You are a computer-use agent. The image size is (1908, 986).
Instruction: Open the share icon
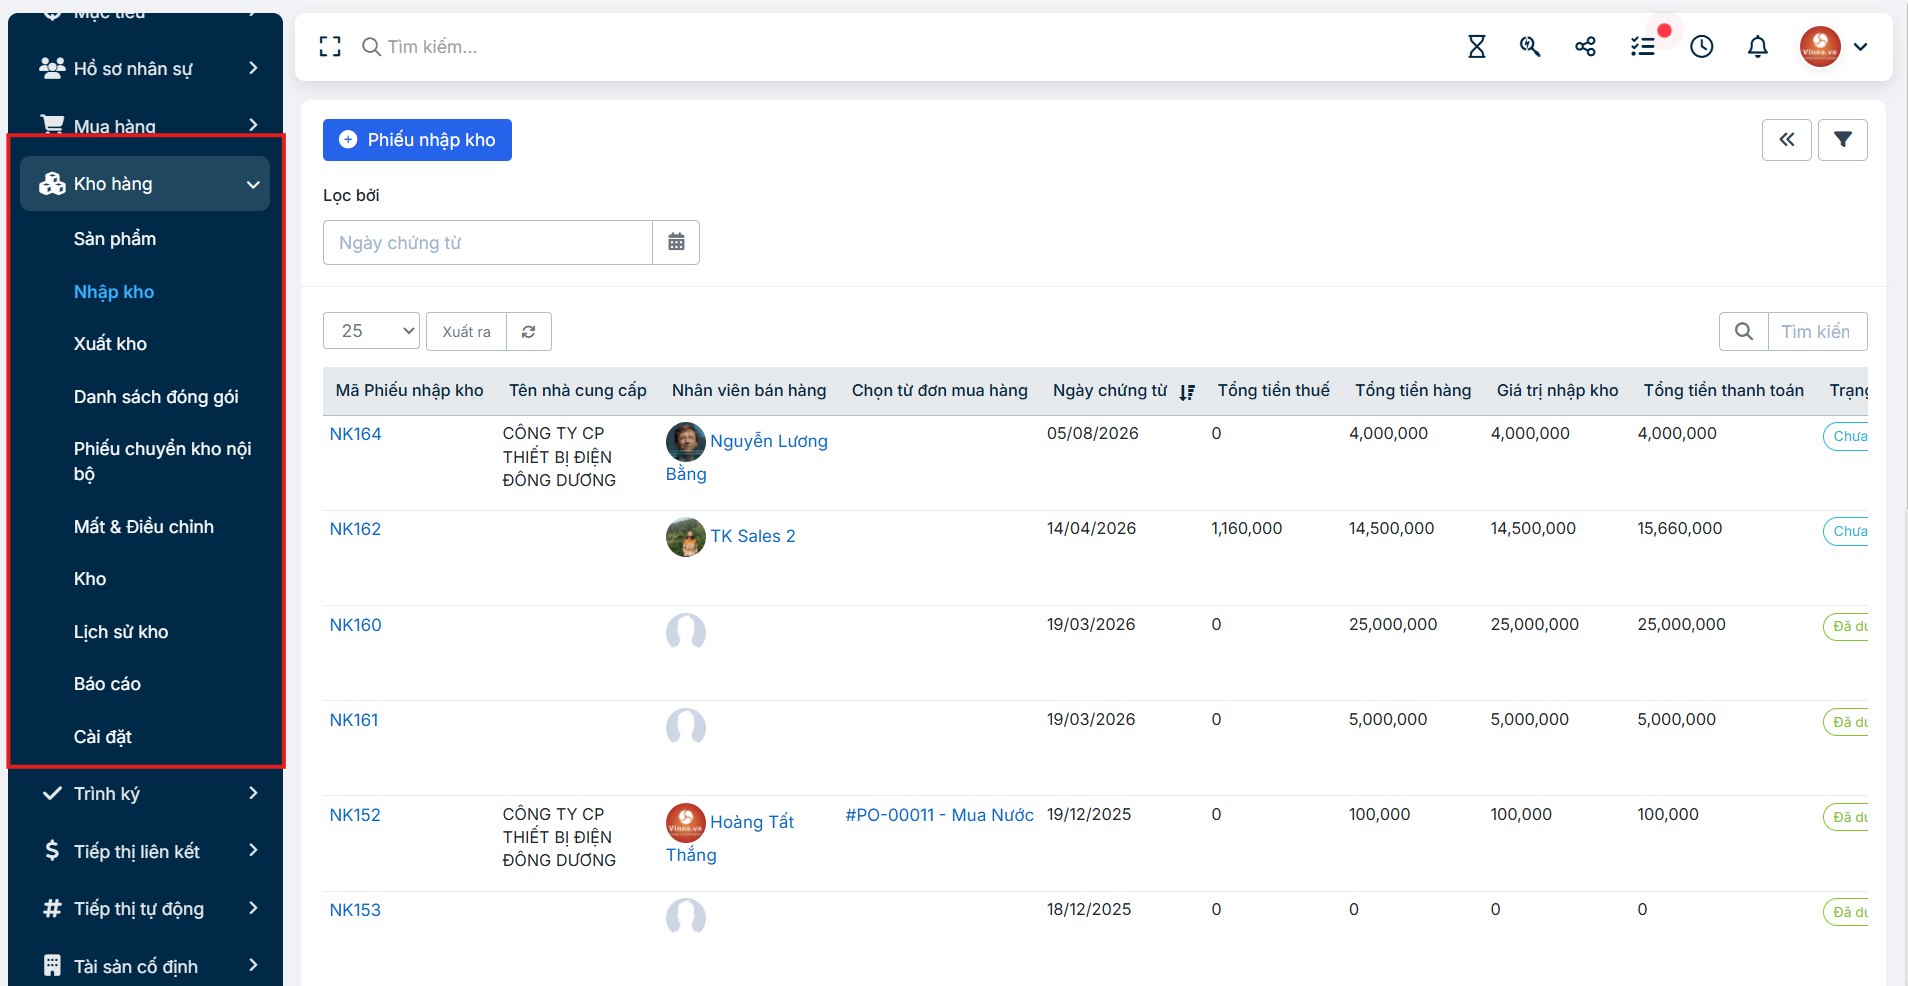tap(1585, 46)
